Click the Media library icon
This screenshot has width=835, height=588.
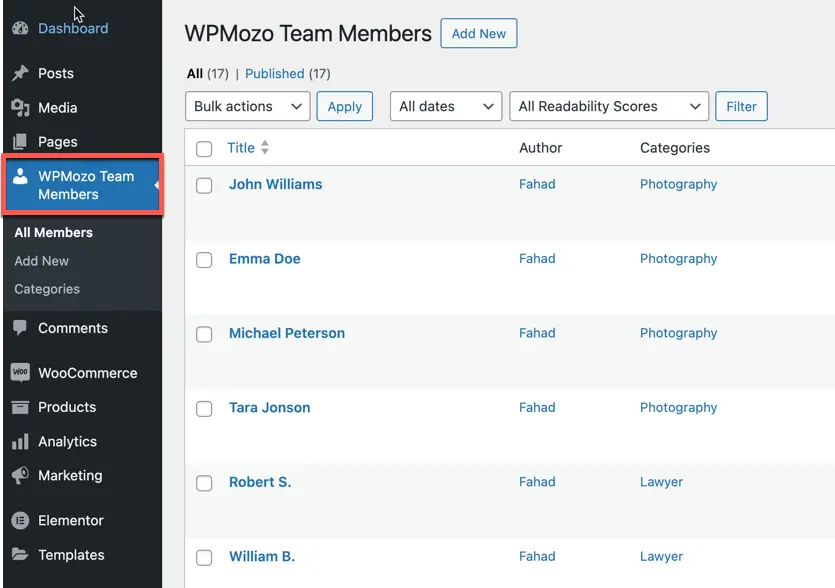click(20, 108)
